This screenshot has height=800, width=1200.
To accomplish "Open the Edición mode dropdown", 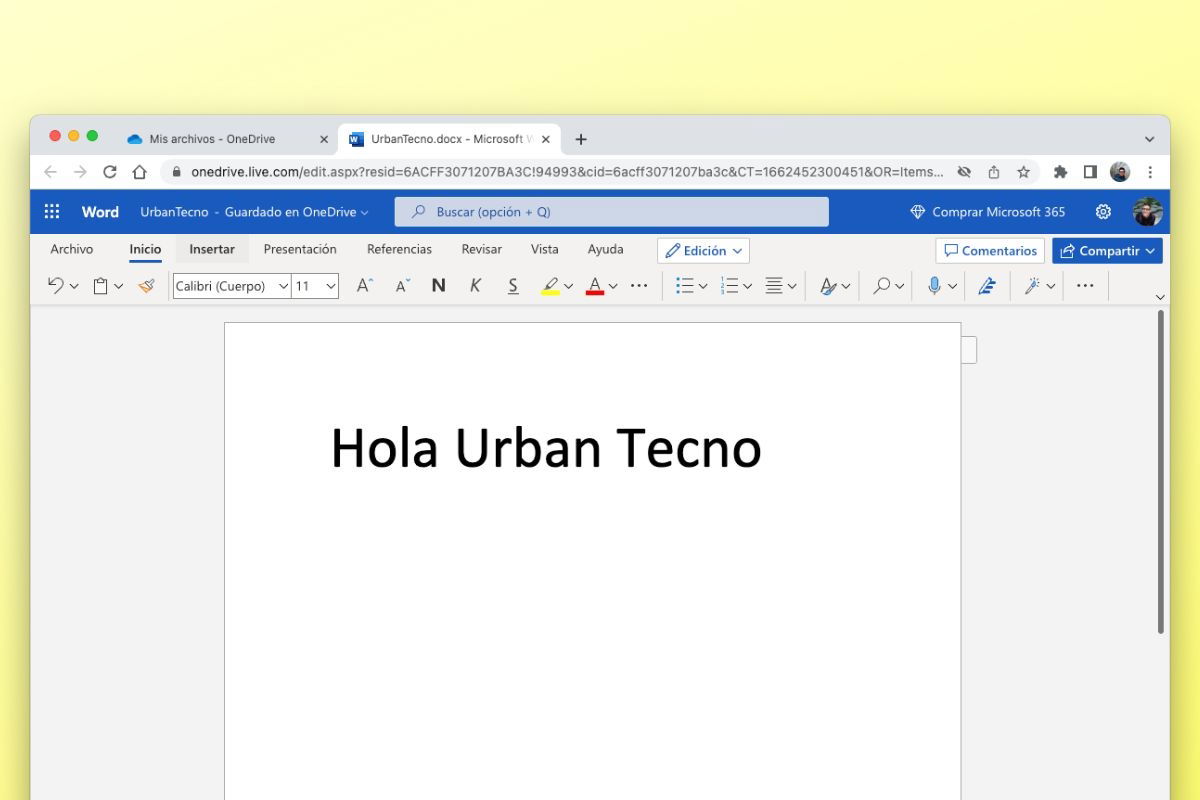I will [703, 249].
